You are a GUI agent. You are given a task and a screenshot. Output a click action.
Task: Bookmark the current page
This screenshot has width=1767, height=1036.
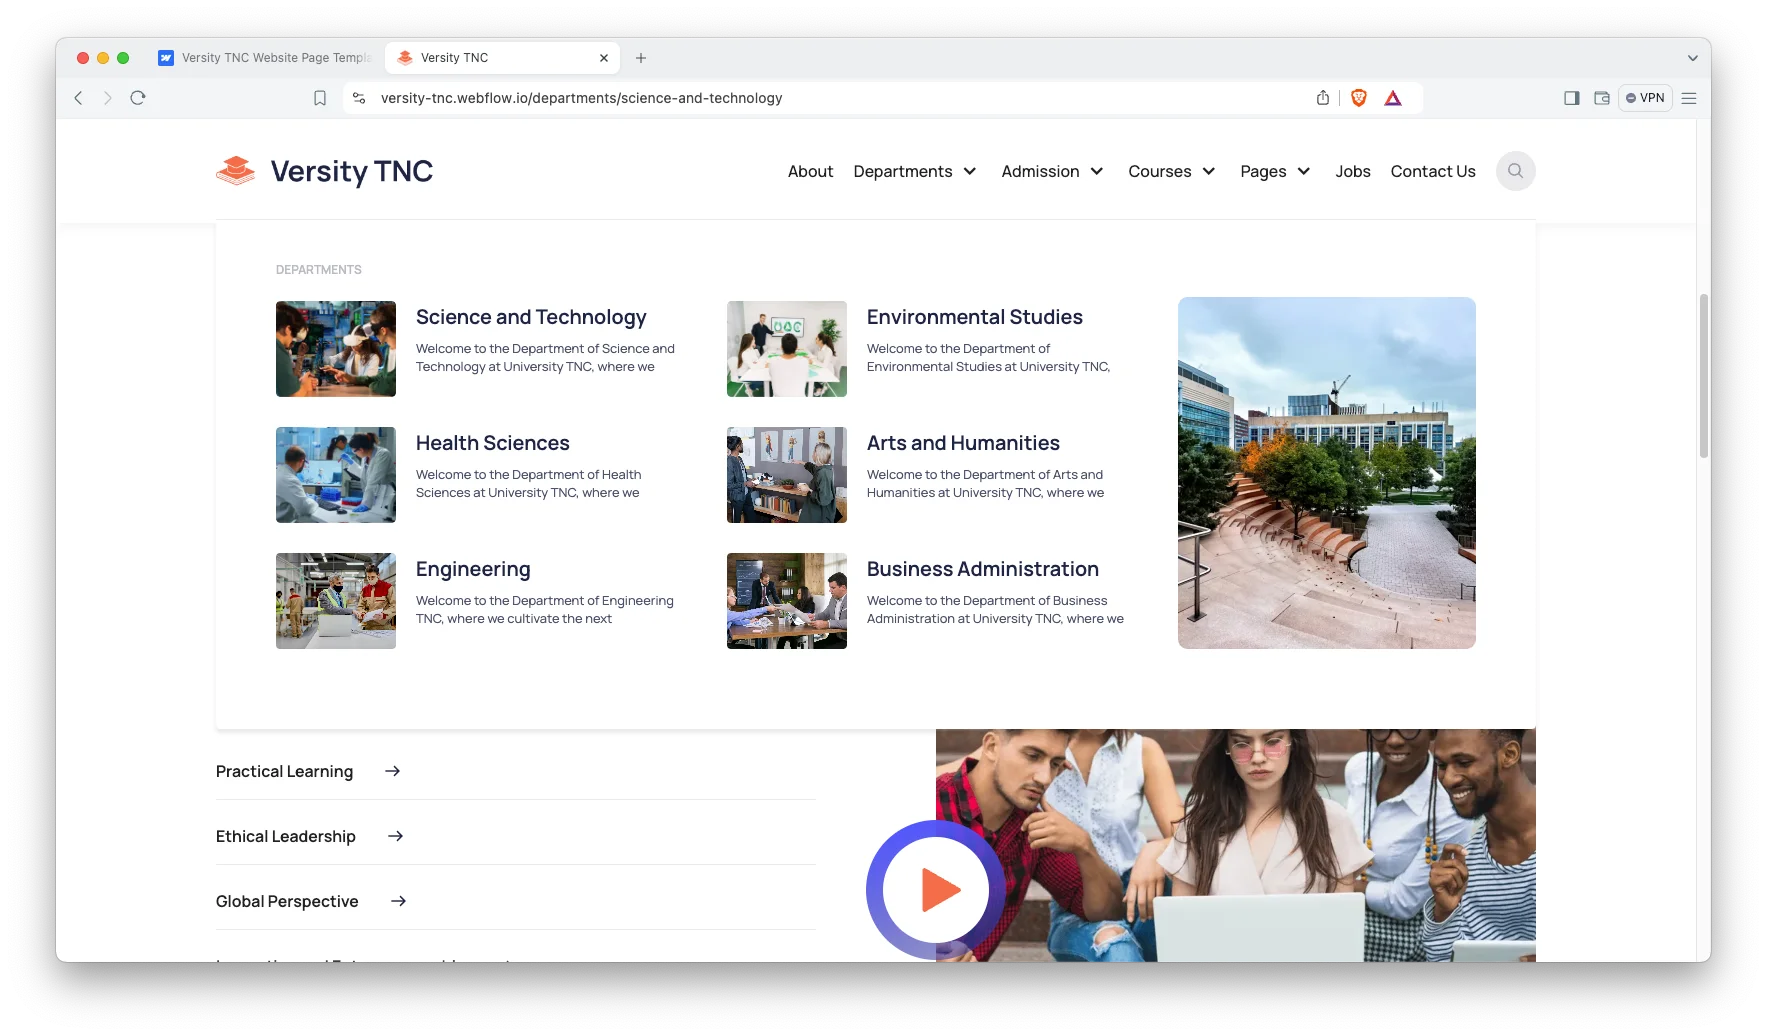[x=320, y=98]
